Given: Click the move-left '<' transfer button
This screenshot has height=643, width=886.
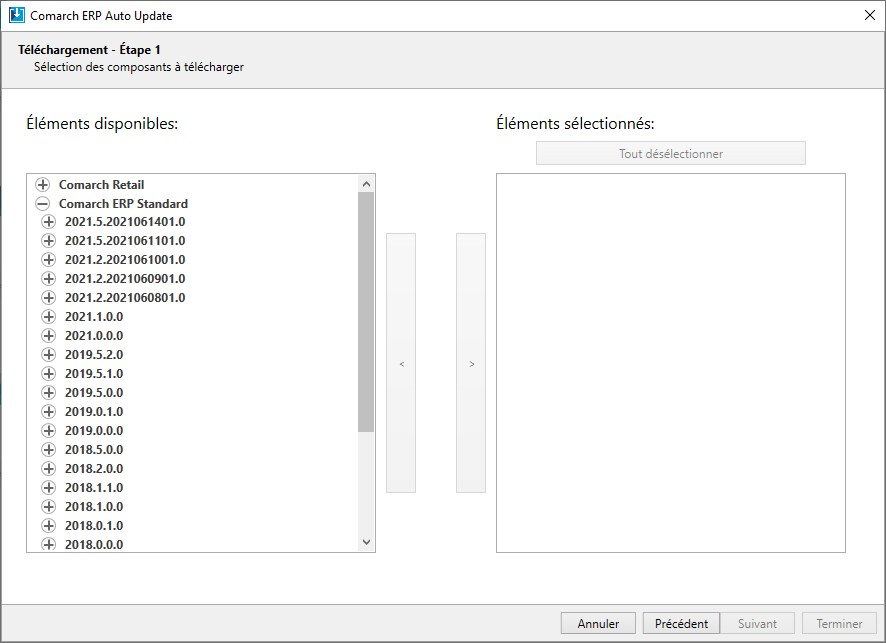Looking at the screenshot, I should (x=401, y=363).
